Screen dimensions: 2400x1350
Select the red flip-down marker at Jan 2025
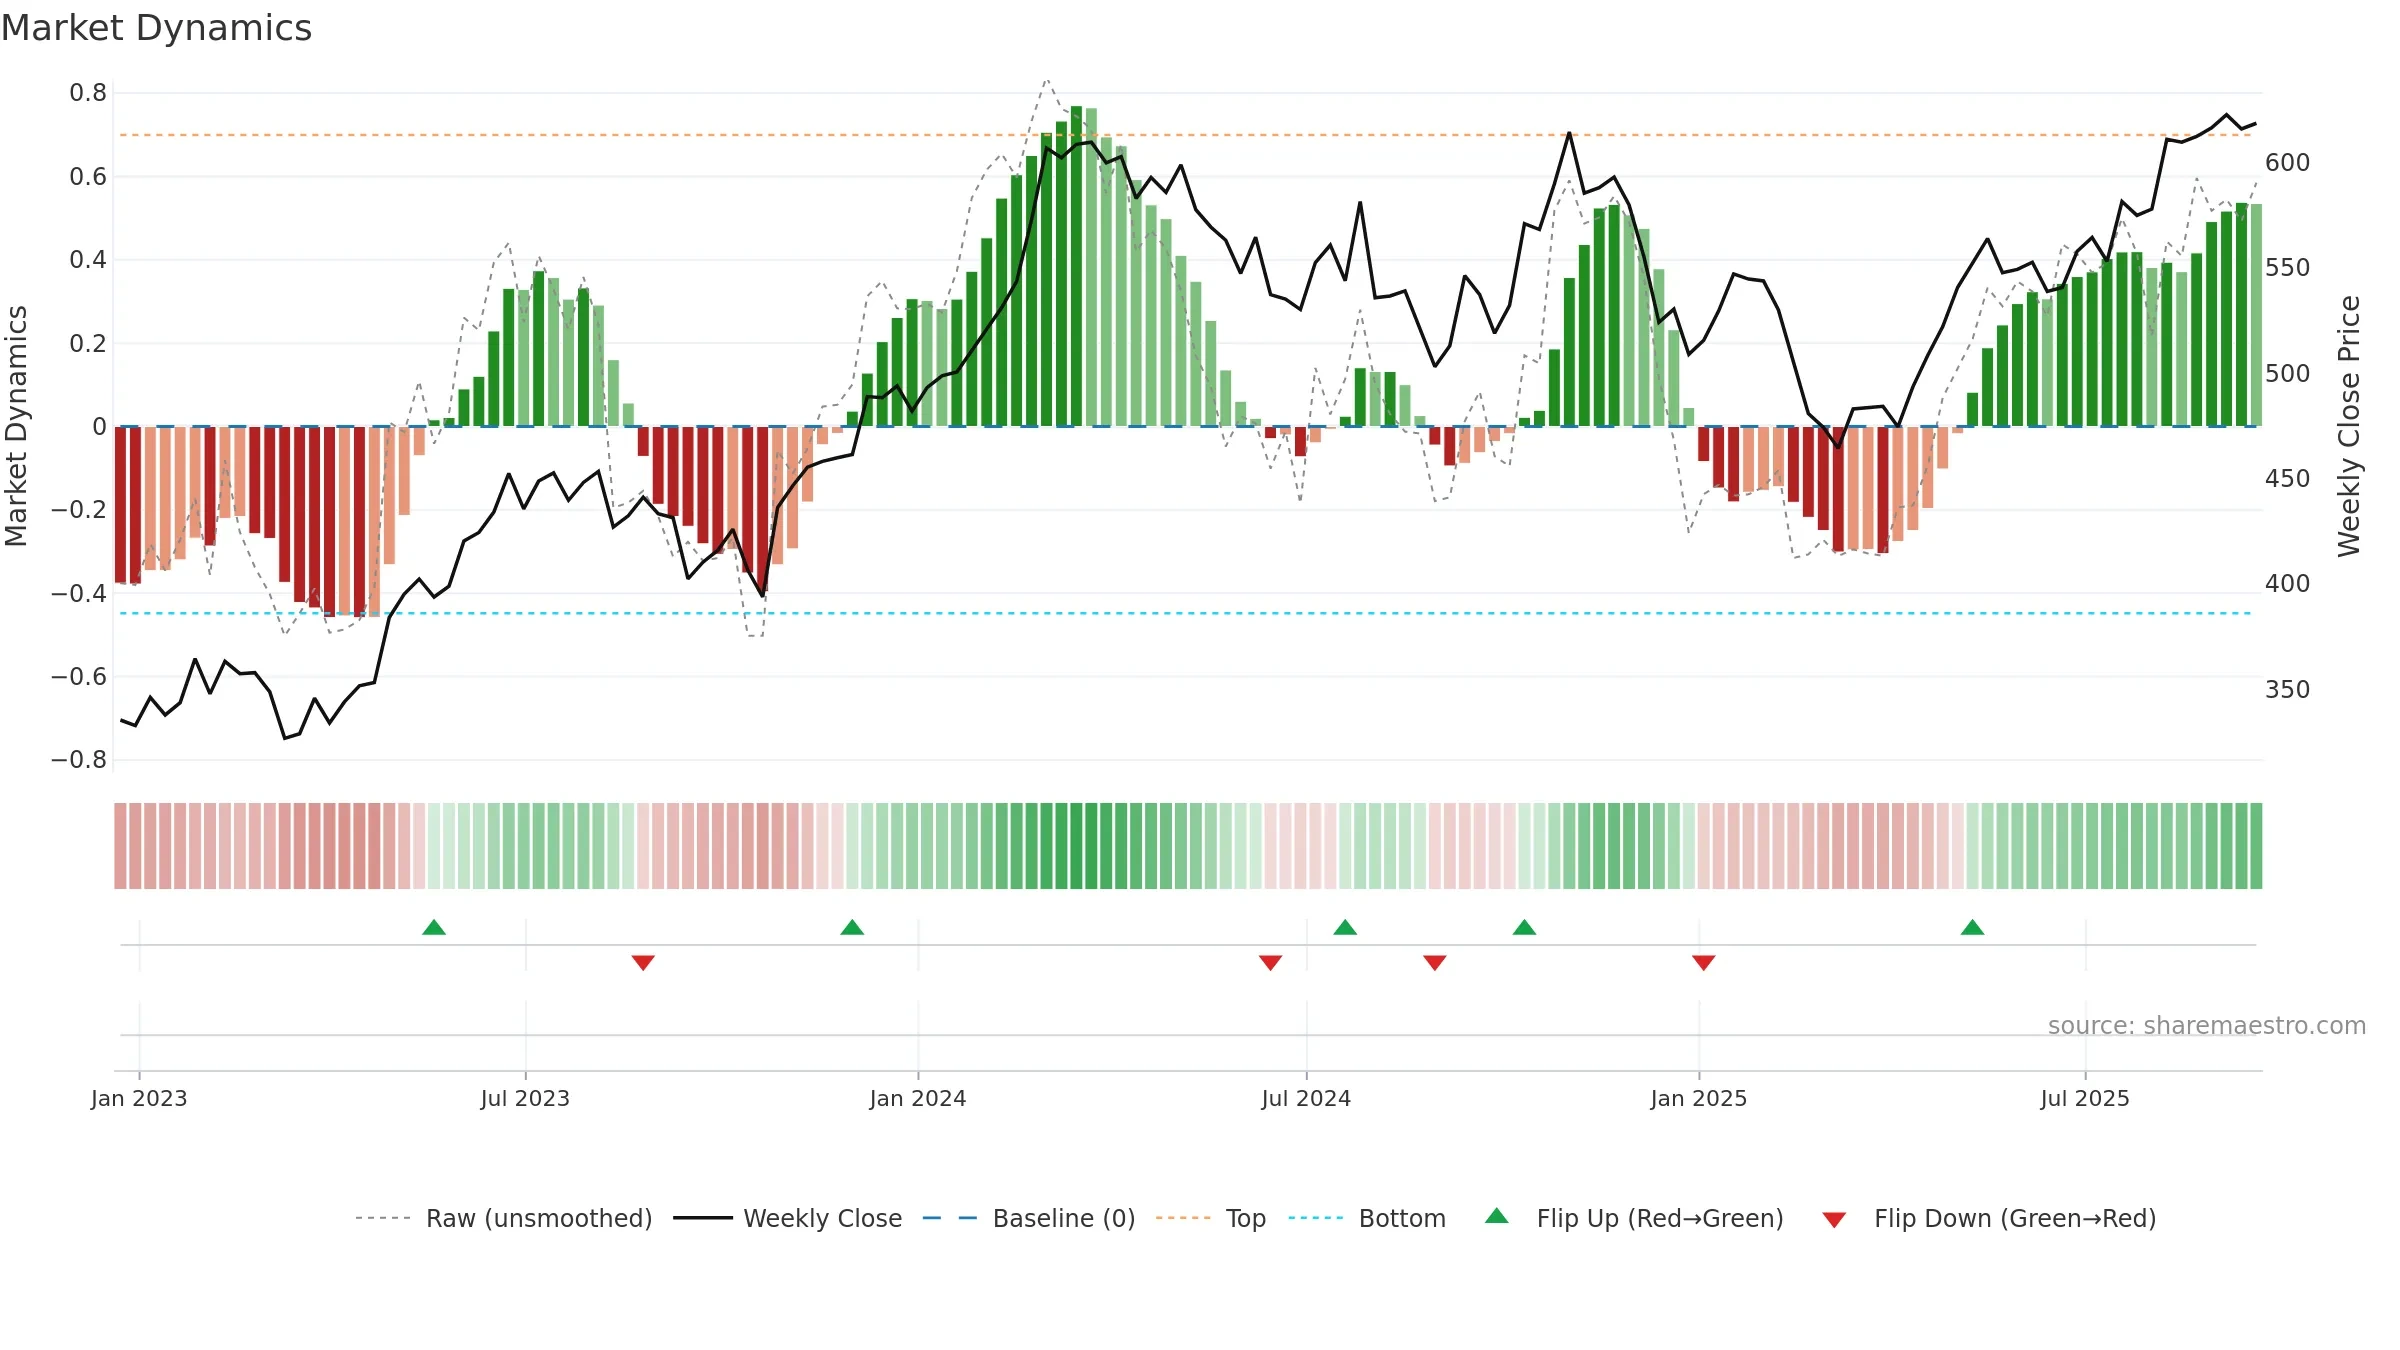pyautogui.click(x=1704, y=963)
